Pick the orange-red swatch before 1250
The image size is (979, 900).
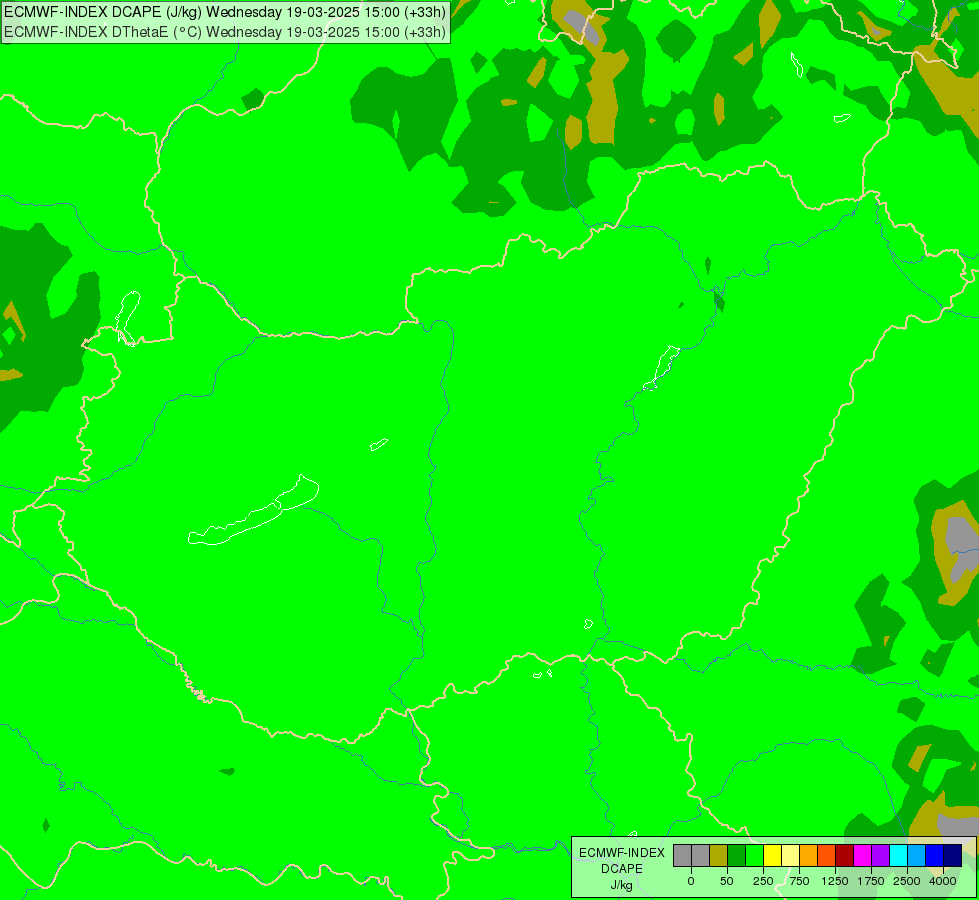pyautogui.click(x=827, y=856)
